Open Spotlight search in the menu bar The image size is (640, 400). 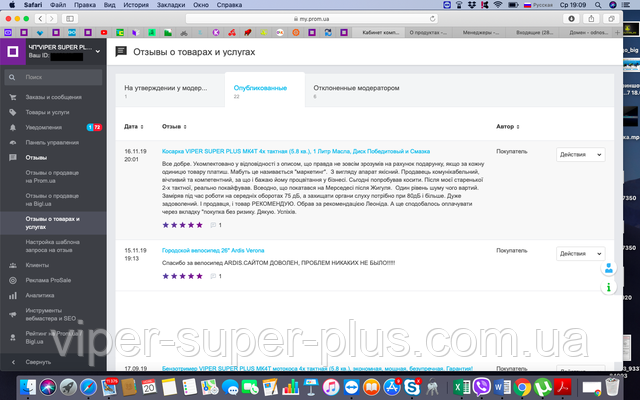click(x=598, y=5)
